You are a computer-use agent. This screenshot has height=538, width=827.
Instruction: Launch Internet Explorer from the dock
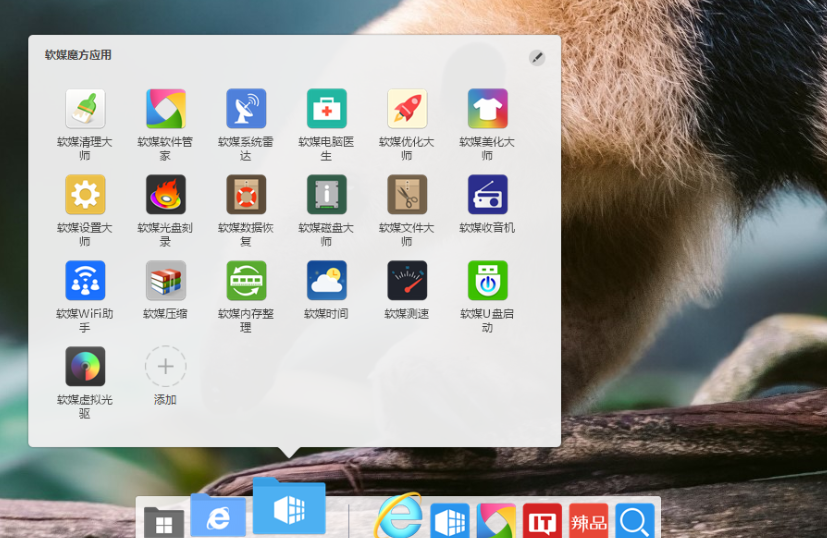coord(399,516)
